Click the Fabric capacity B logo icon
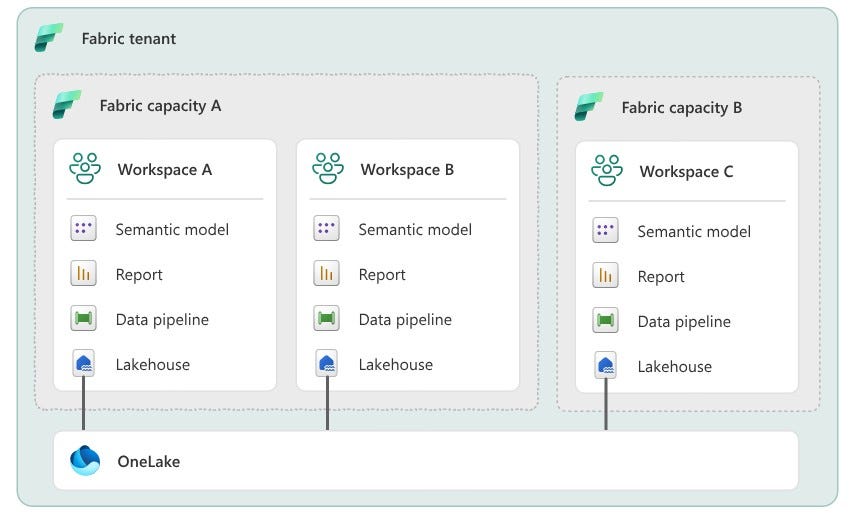 589,107
